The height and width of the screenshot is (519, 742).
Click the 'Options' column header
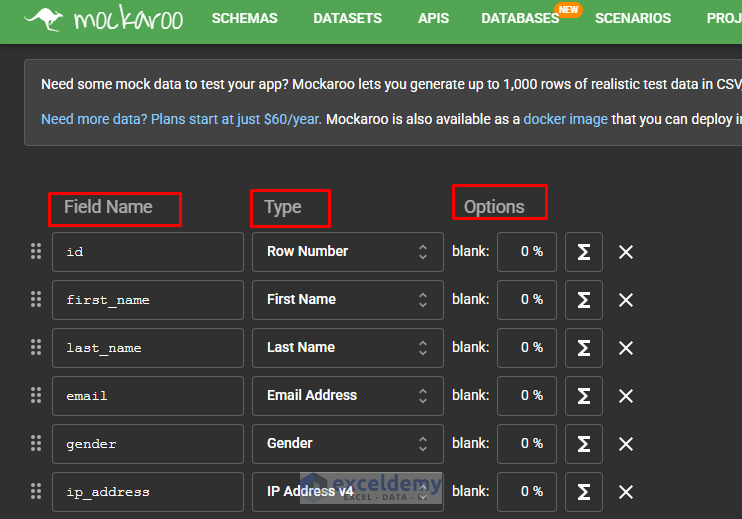tap(494, 207)
